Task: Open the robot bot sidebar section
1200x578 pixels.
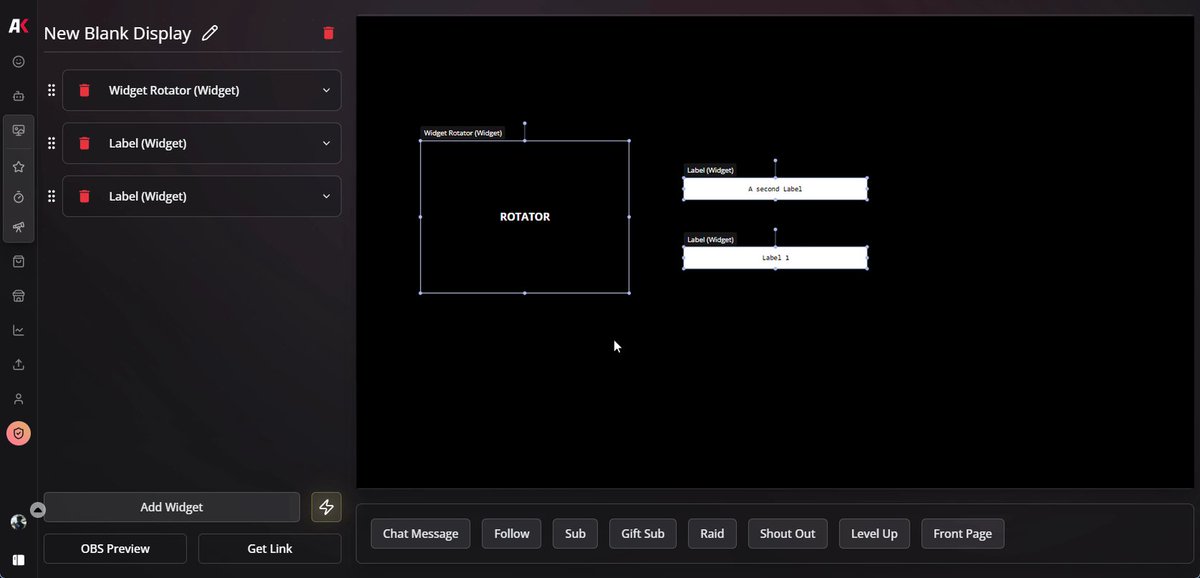Action: tap(18, 96)
